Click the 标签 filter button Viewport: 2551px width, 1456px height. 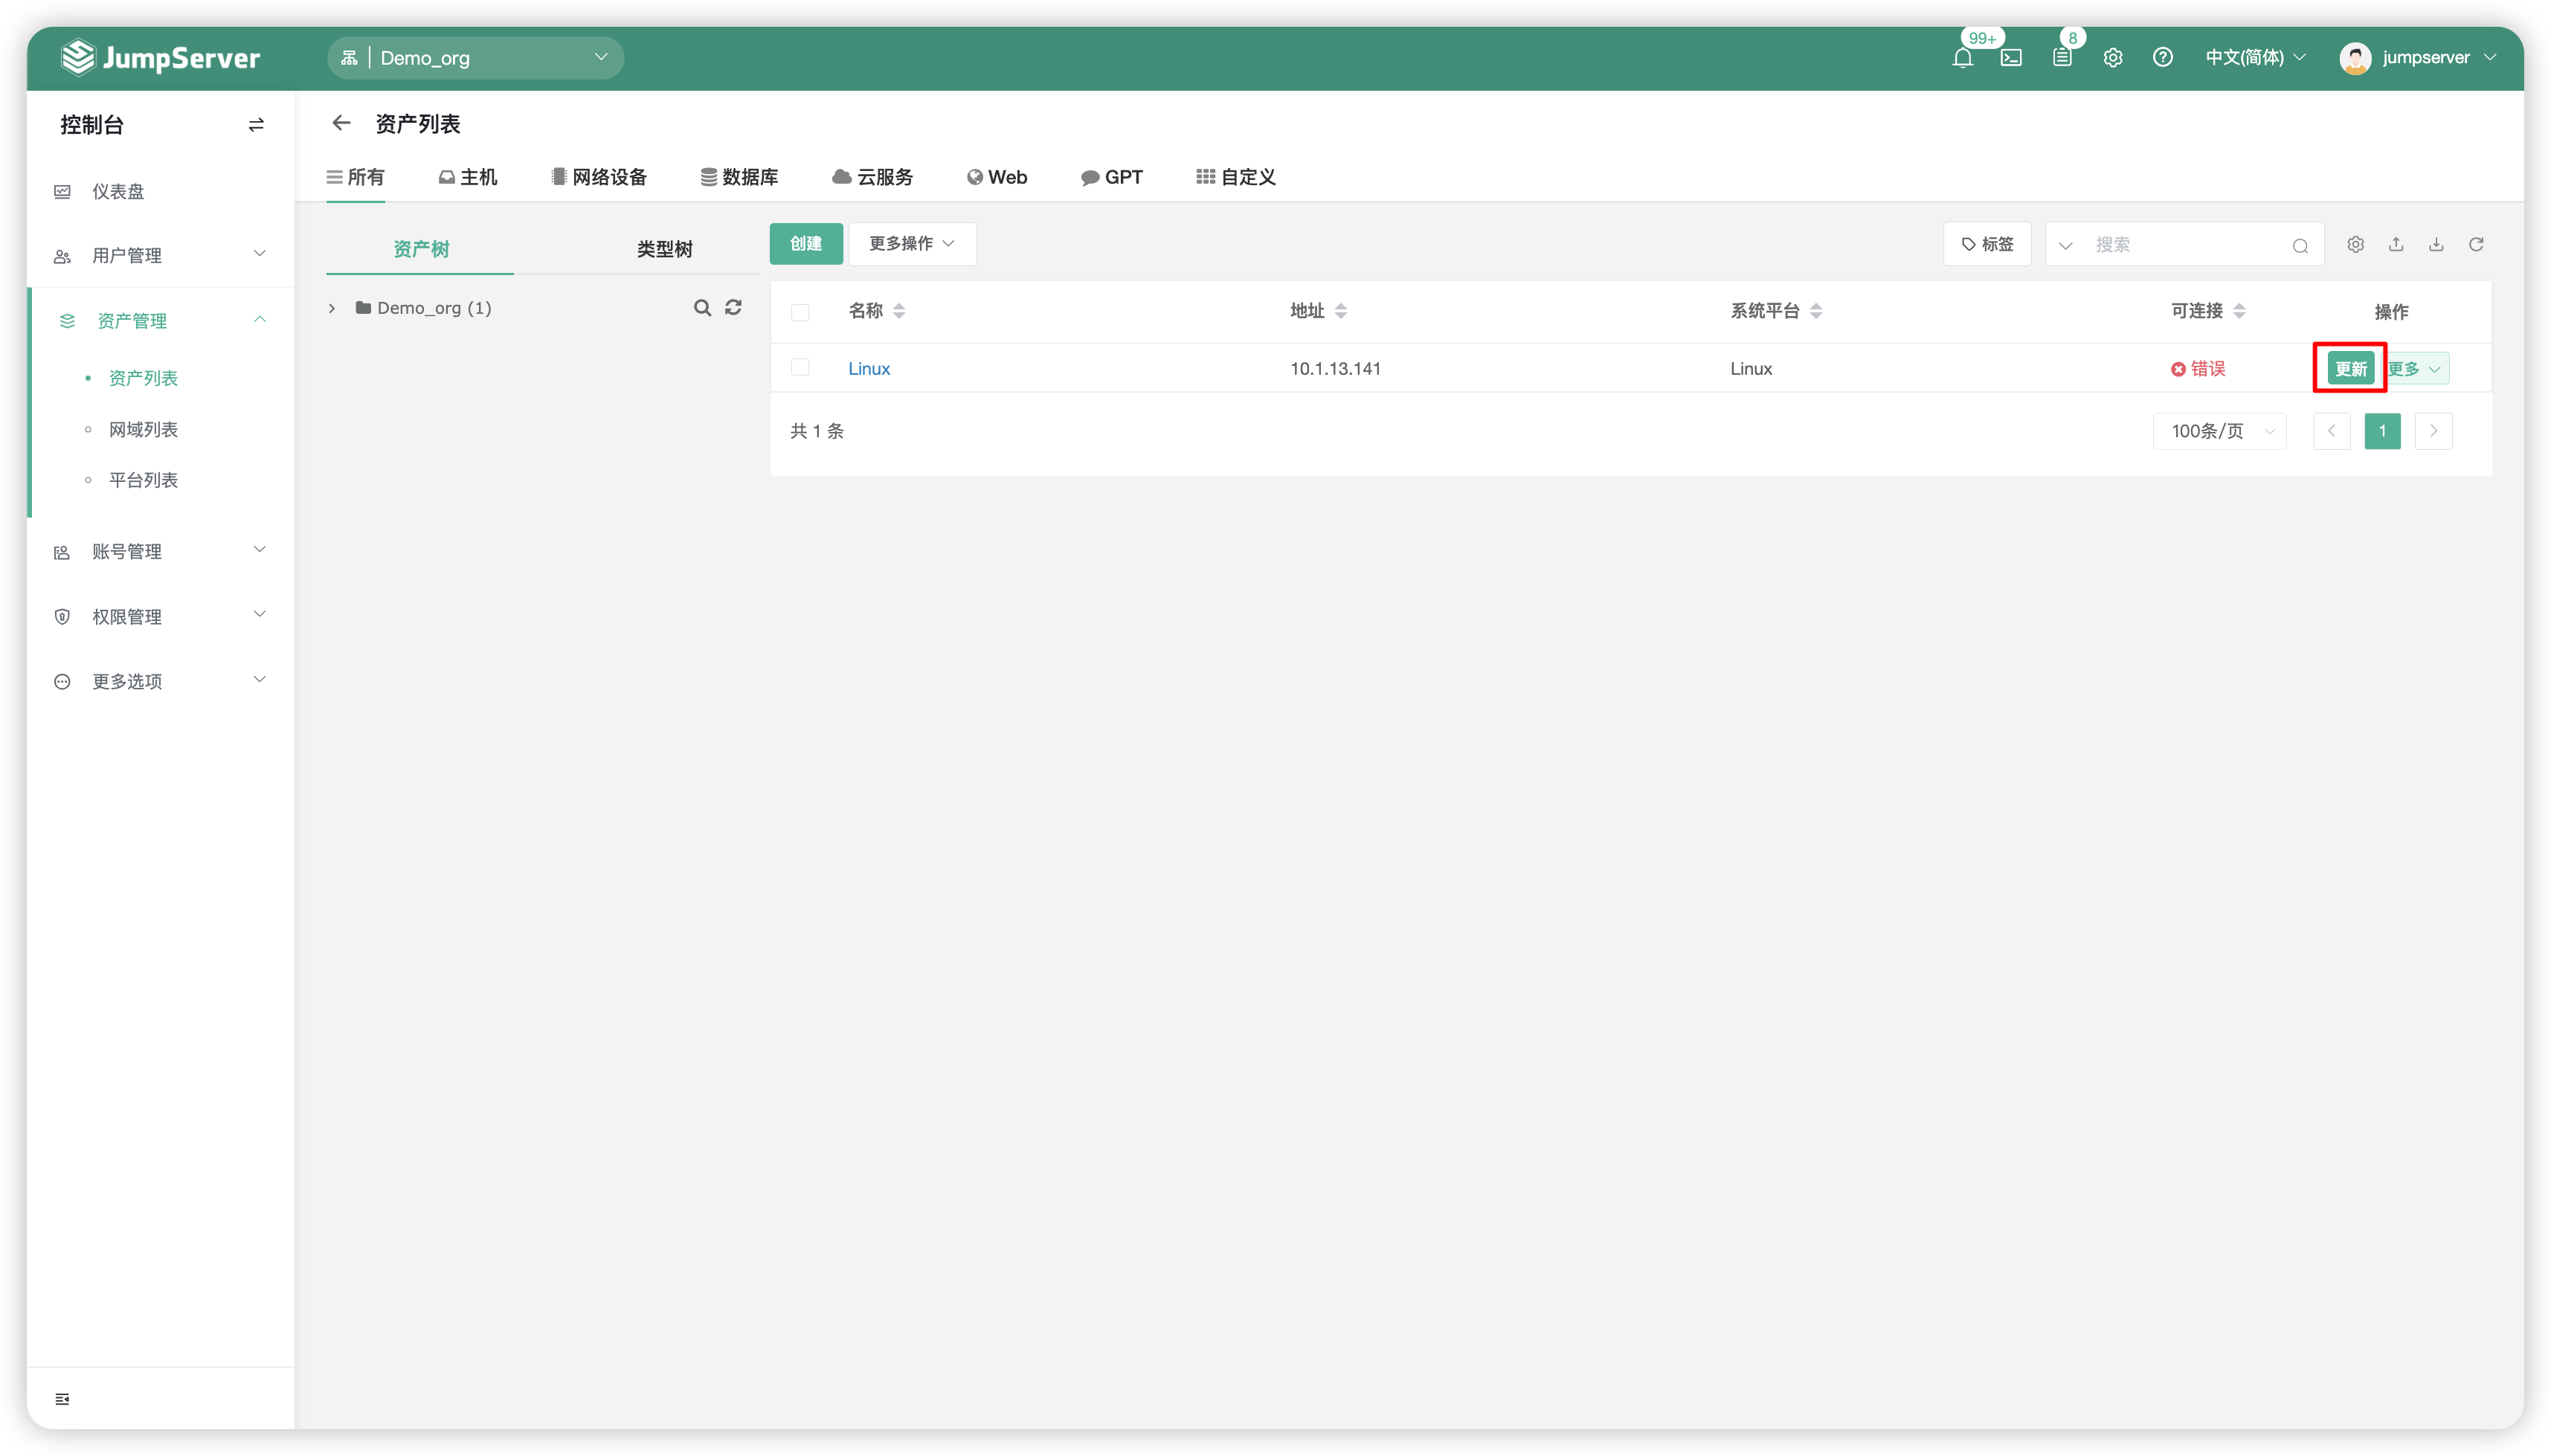click(1986, 245)
